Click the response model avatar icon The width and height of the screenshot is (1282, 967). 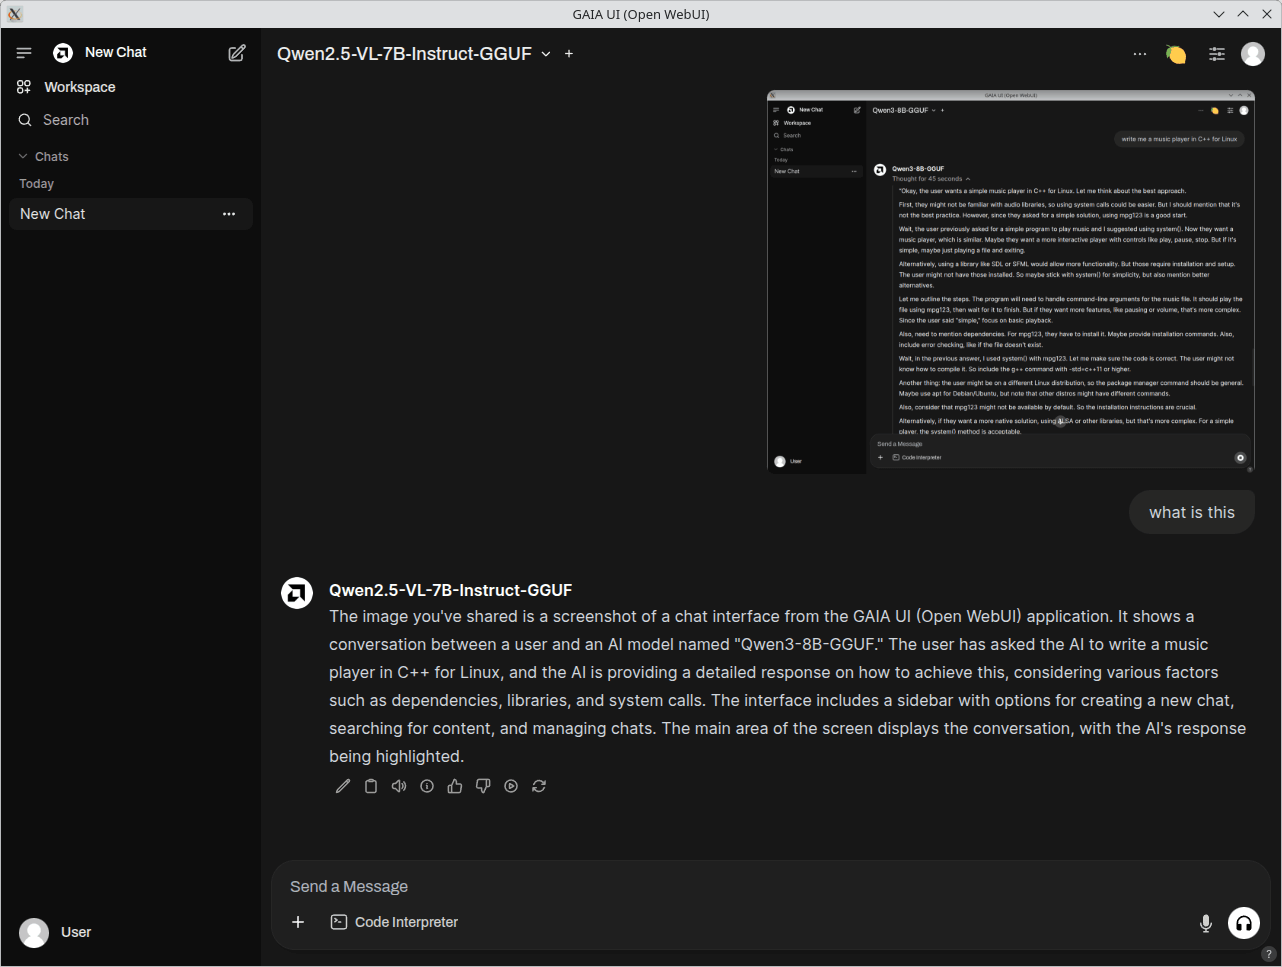tap(297, 593)
